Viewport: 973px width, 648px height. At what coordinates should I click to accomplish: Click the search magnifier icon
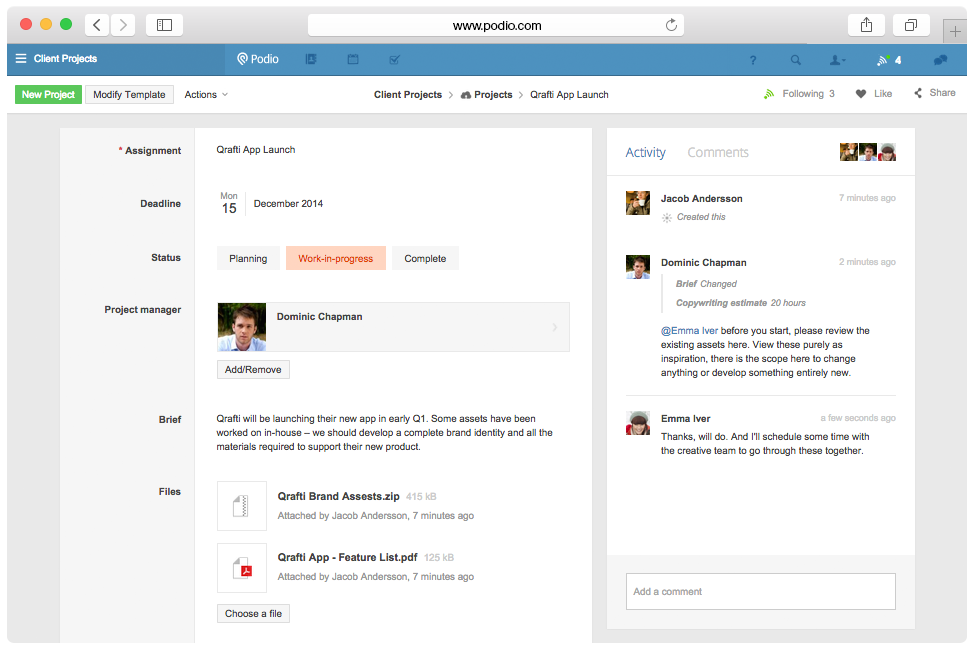[796, 60]
